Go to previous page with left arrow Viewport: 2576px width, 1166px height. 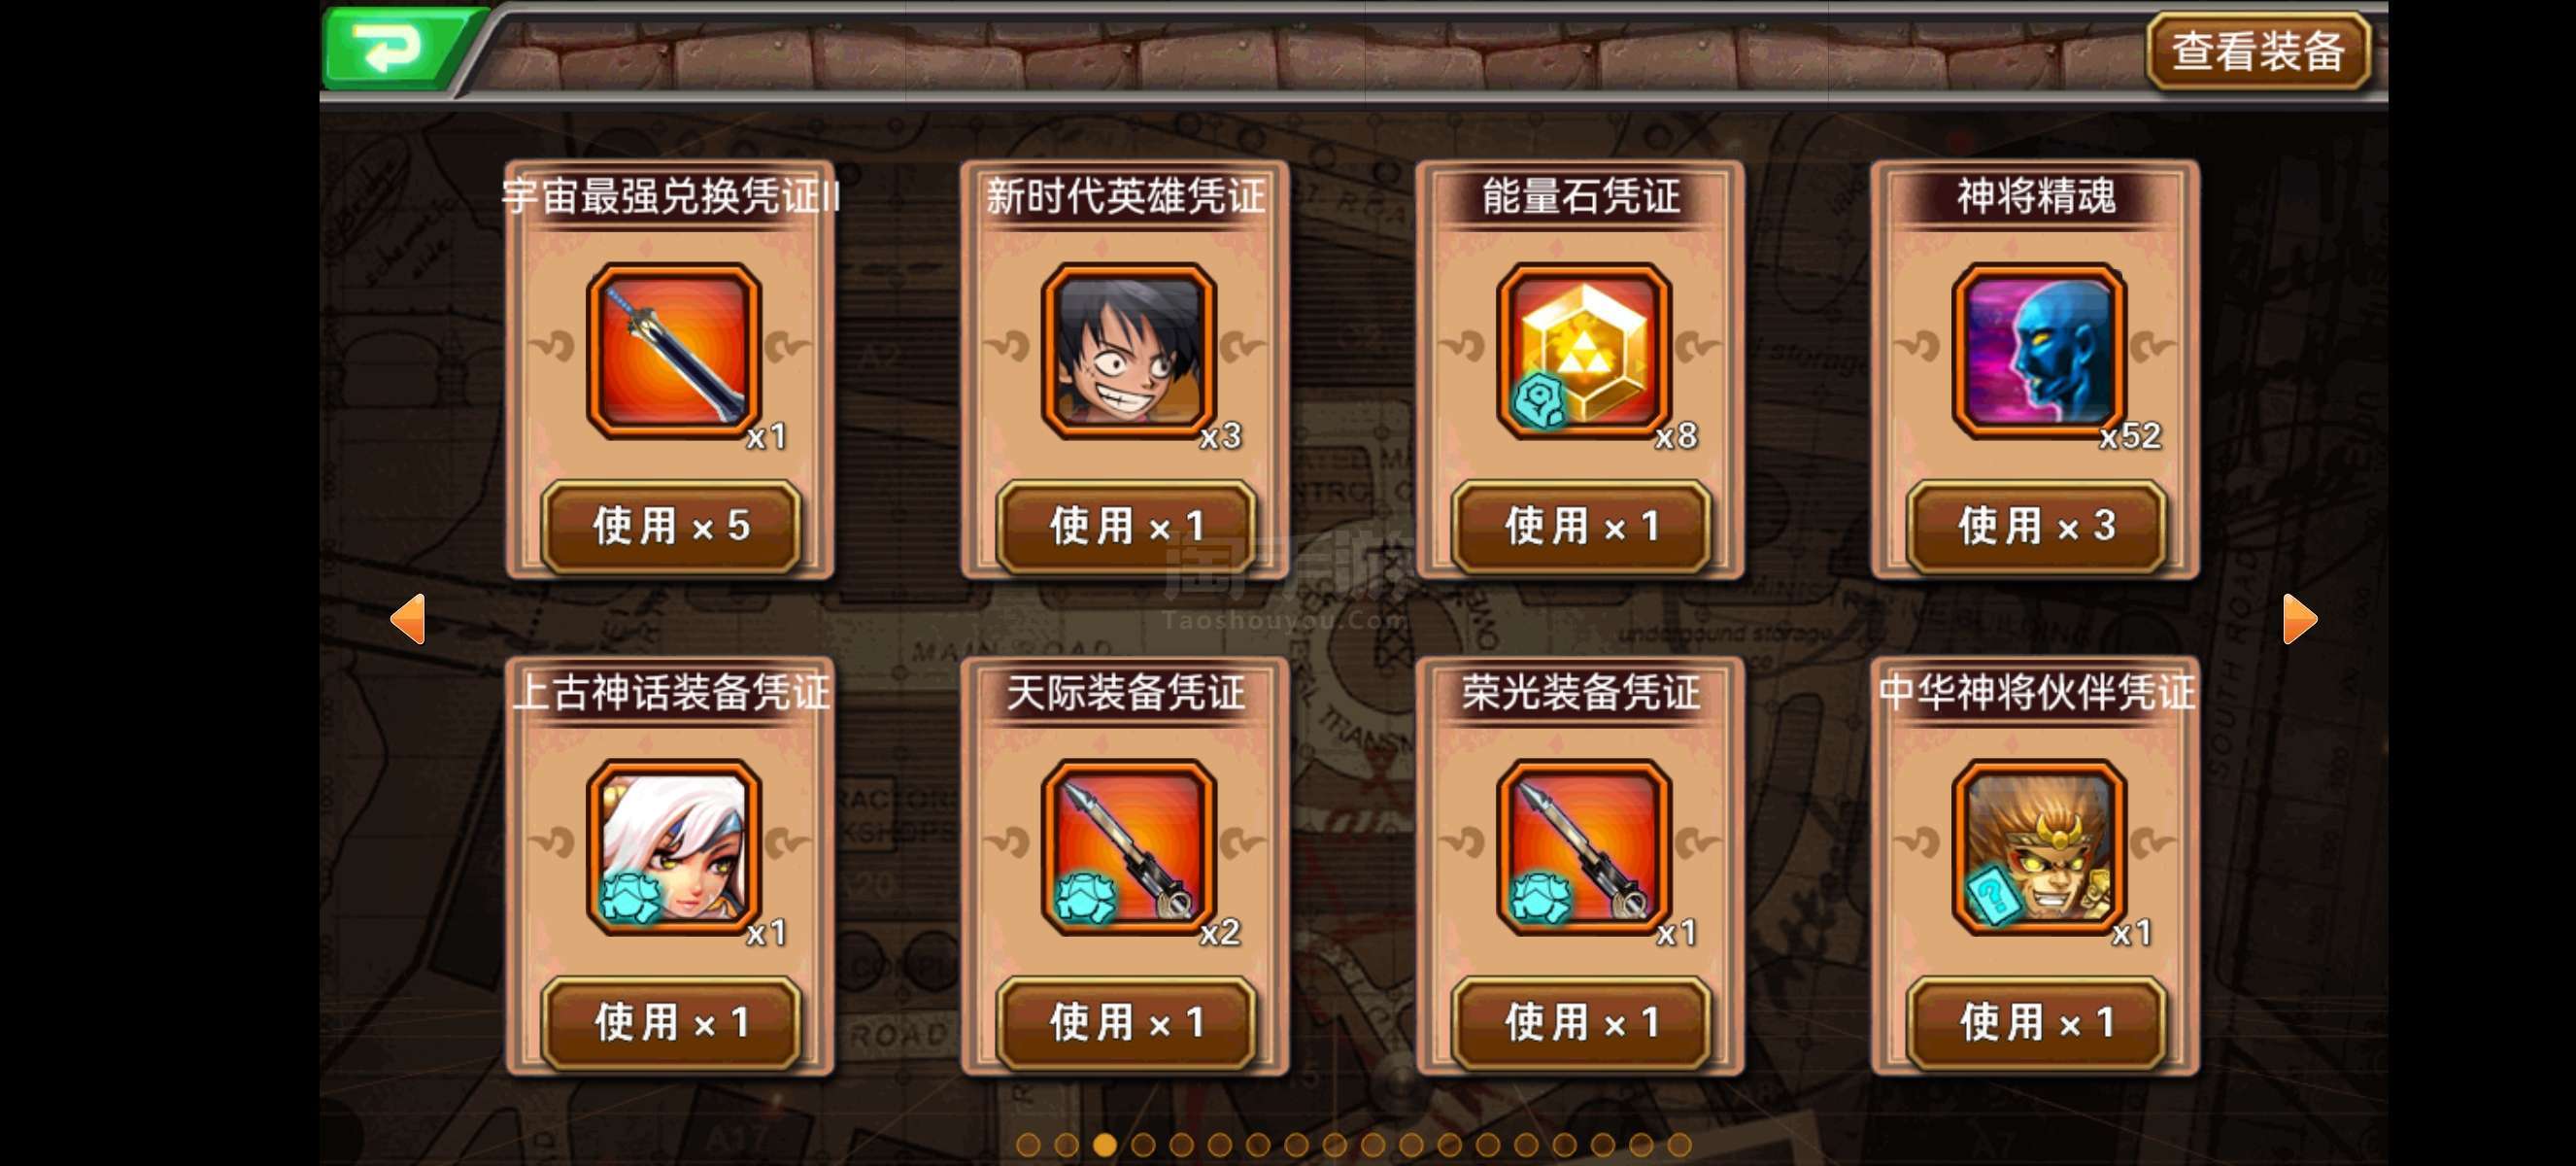click(x=408, y=619)
